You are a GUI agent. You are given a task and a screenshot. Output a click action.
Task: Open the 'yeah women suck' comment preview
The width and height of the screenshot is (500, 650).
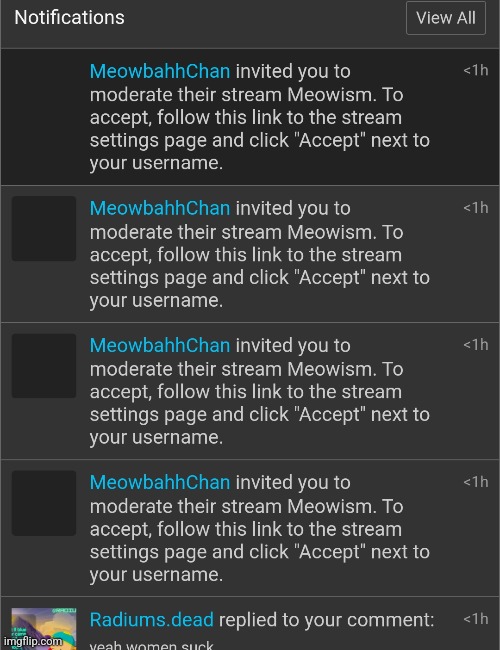coord(151,645)
